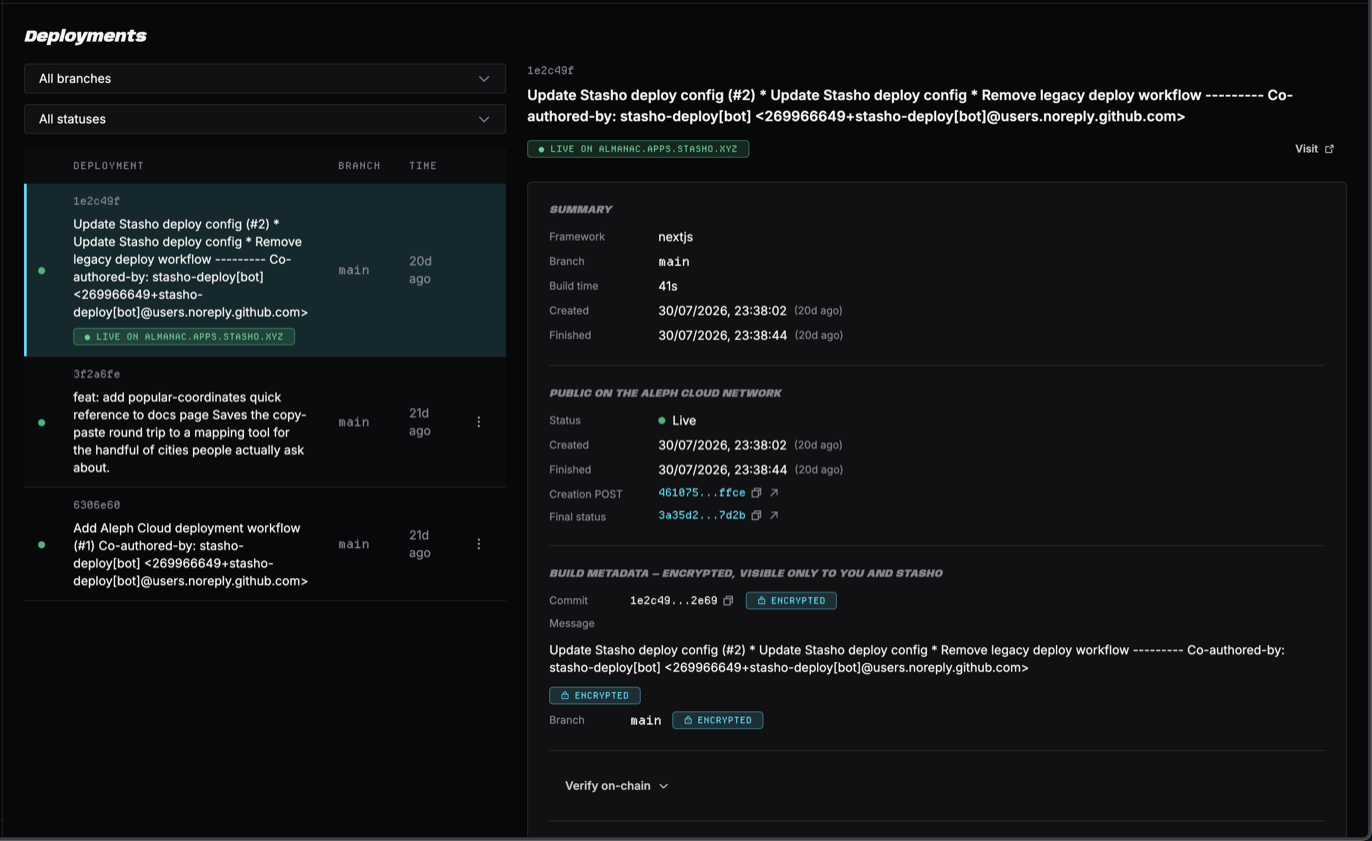Viewport: 1372px width, 841px height.
Task: Open the more options menu for deployment 3f2a6fe
Action: point(478,422)
